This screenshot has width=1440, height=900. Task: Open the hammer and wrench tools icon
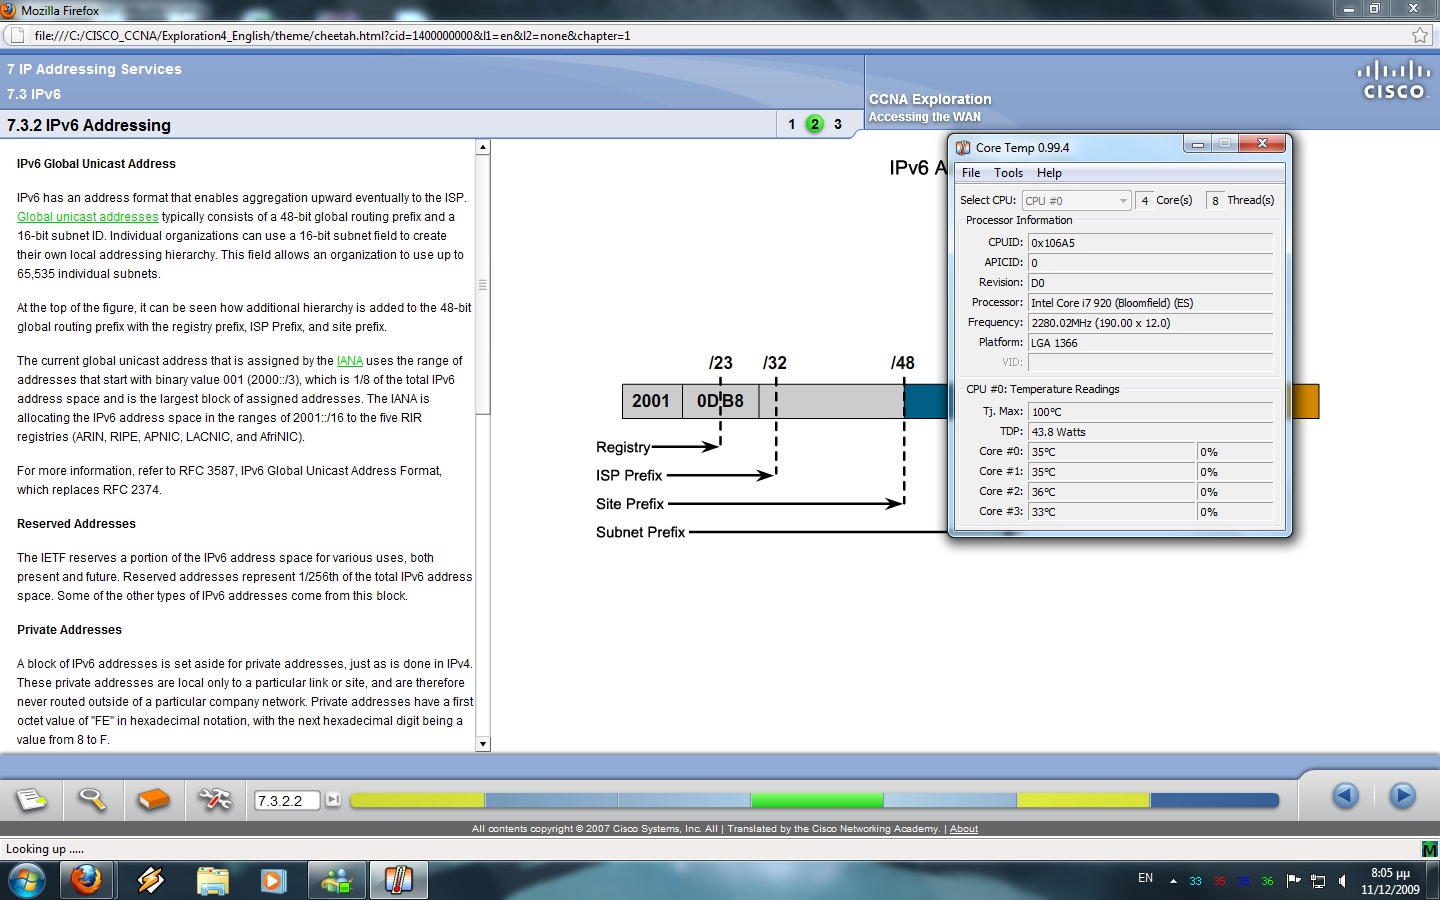tap(214, 799)
